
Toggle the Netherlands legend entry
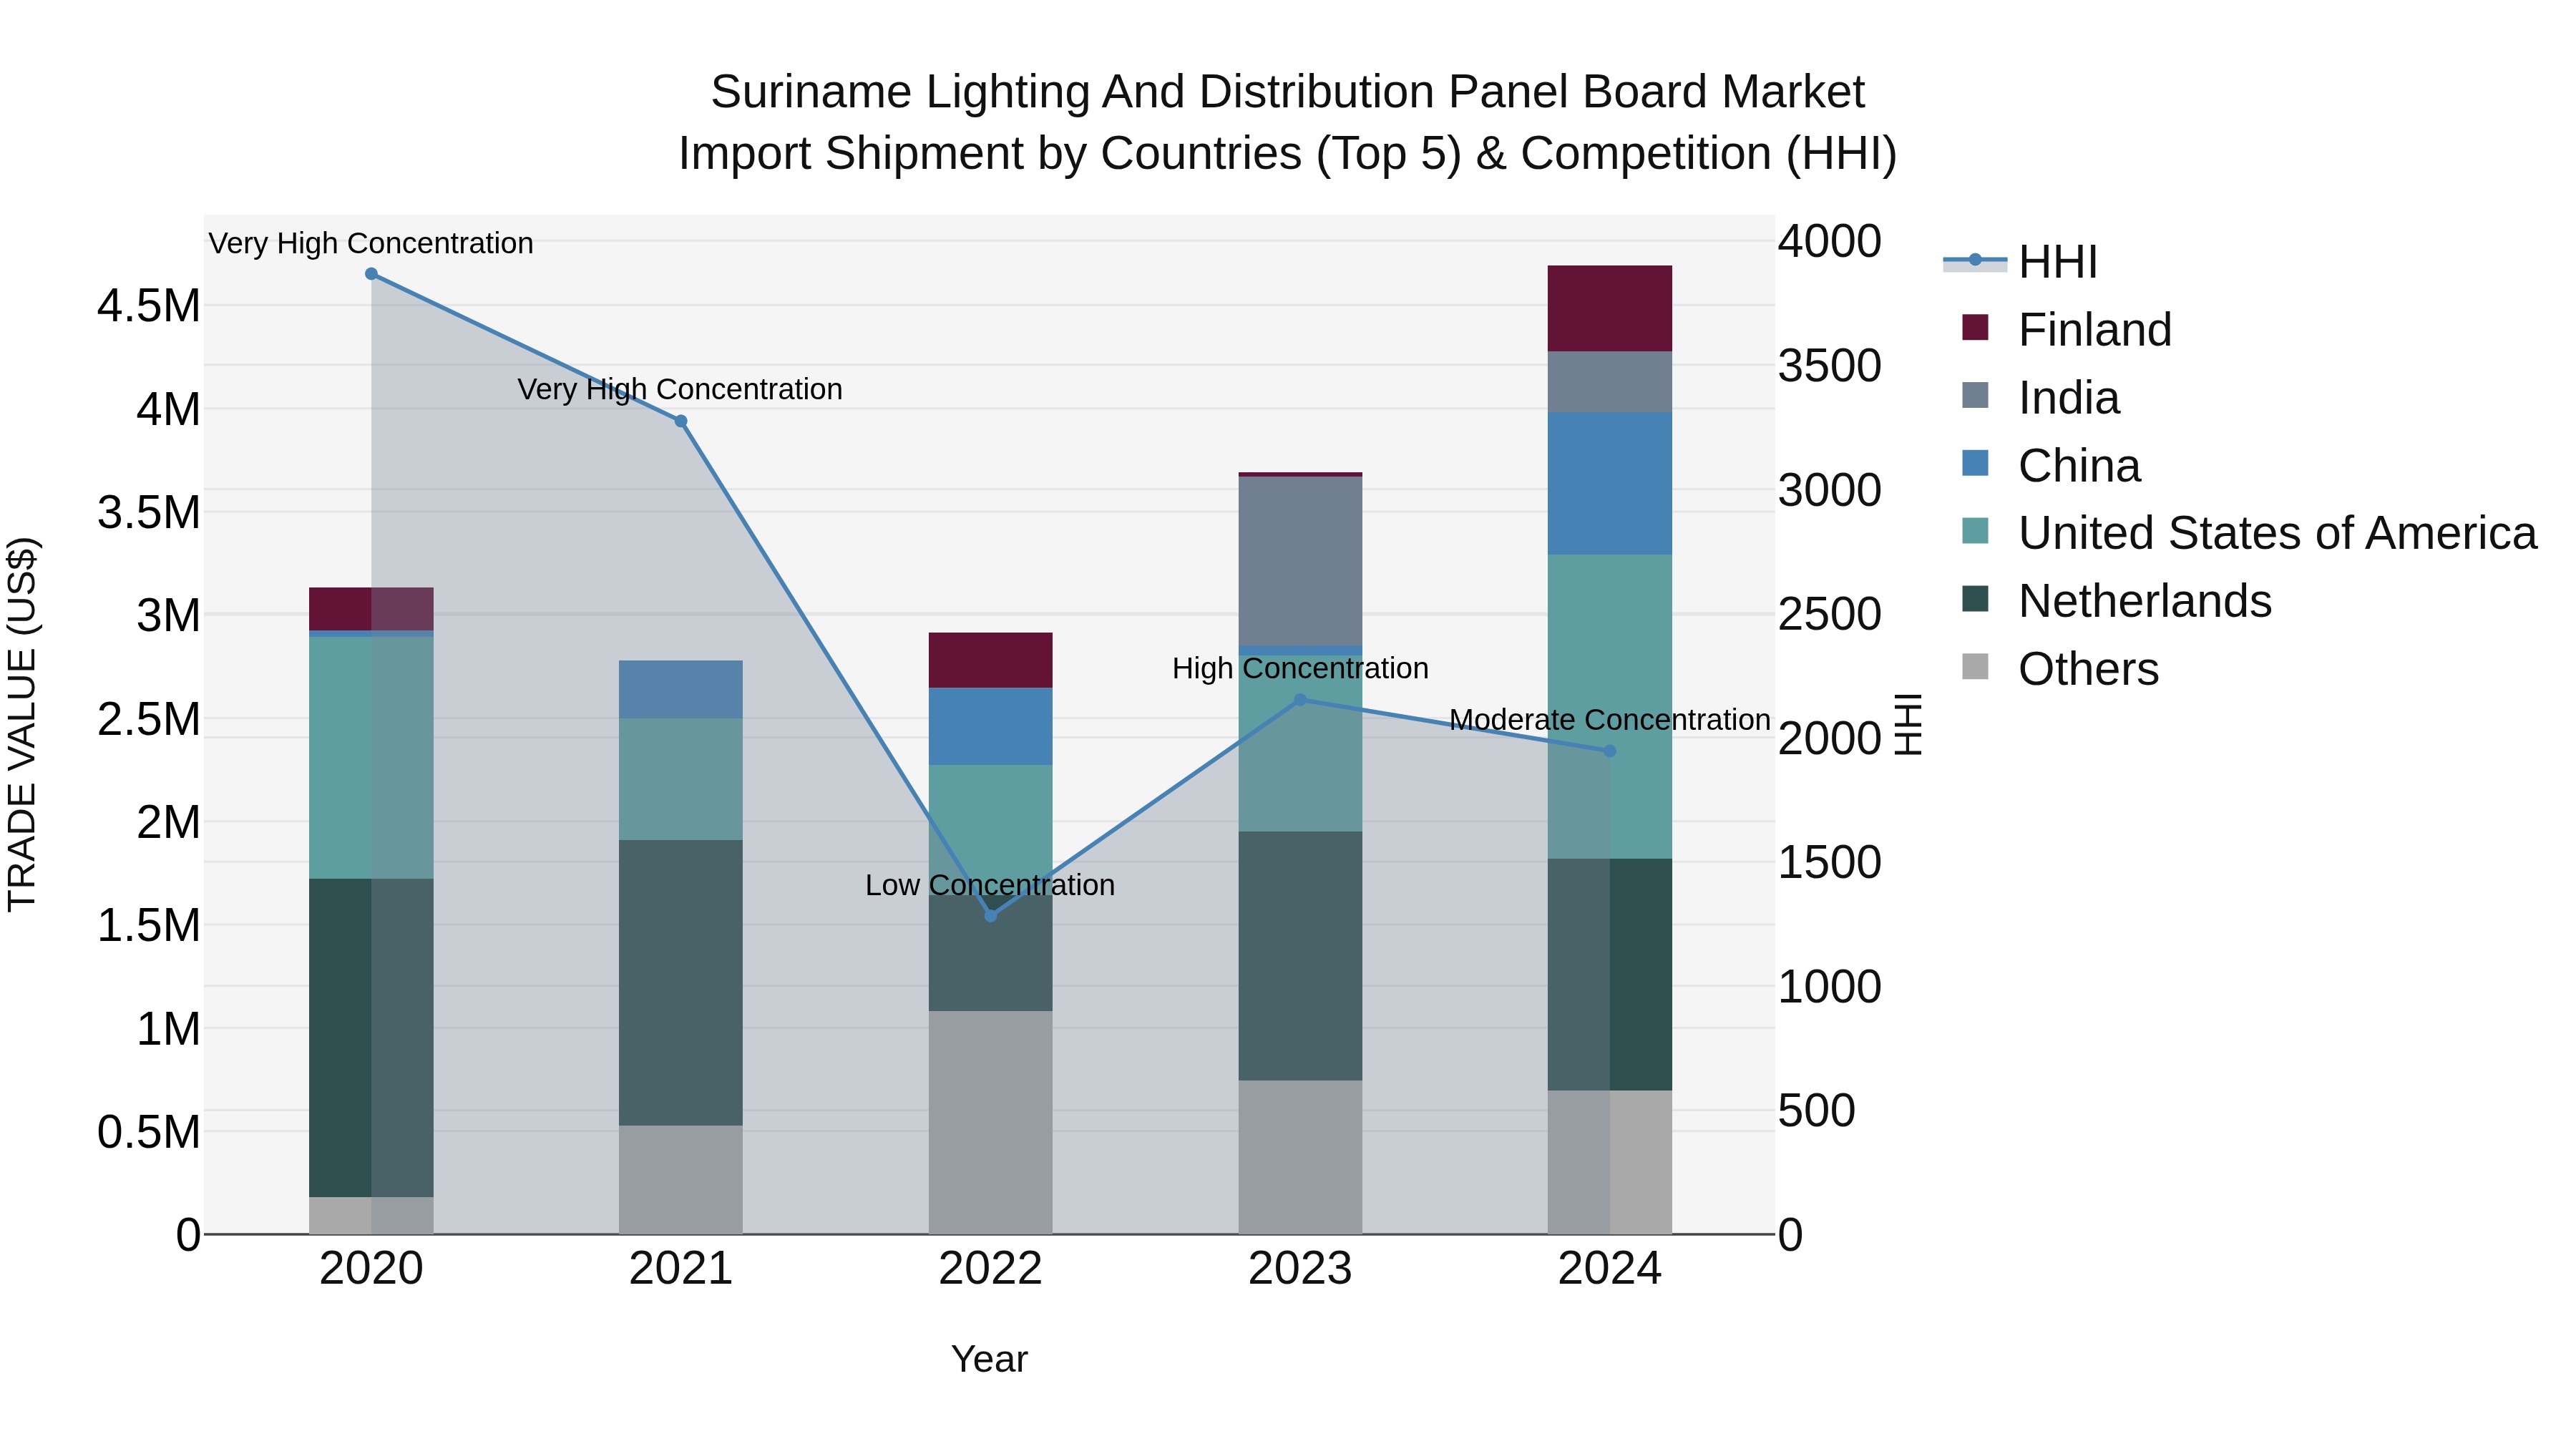click(x=2116, y=600)
